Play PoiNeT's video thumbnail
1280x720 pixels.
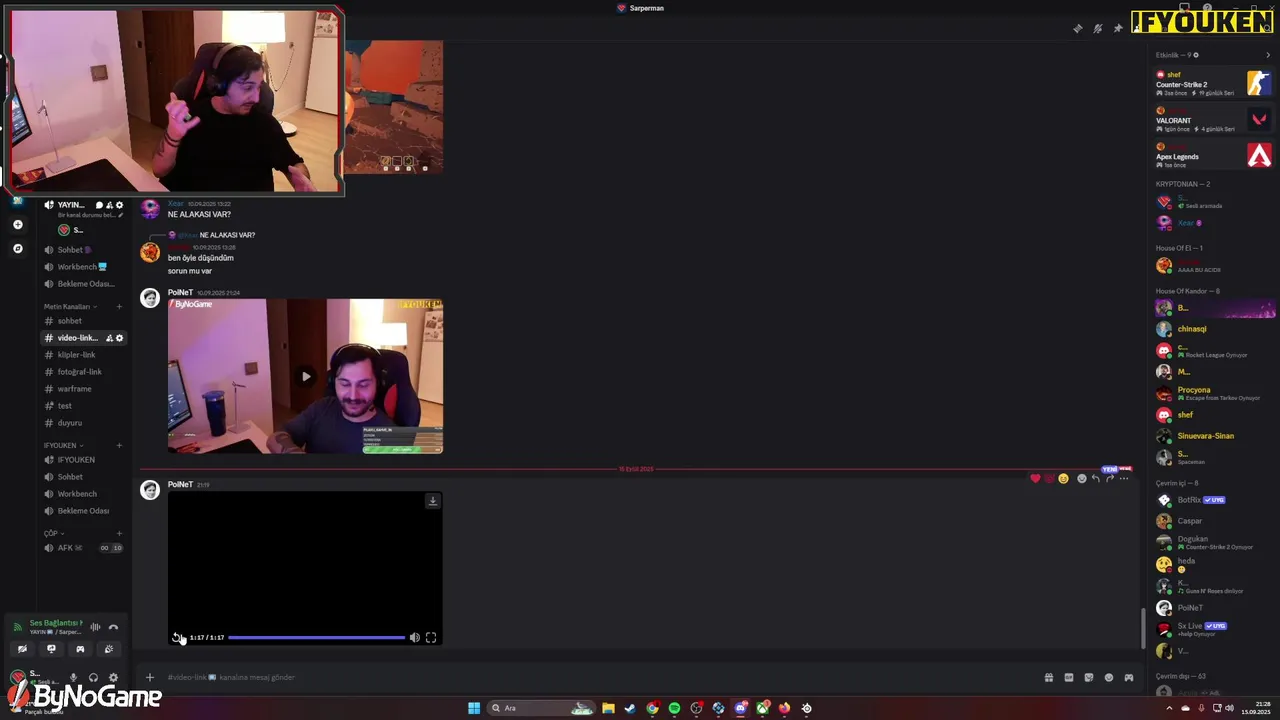[305, 376]
